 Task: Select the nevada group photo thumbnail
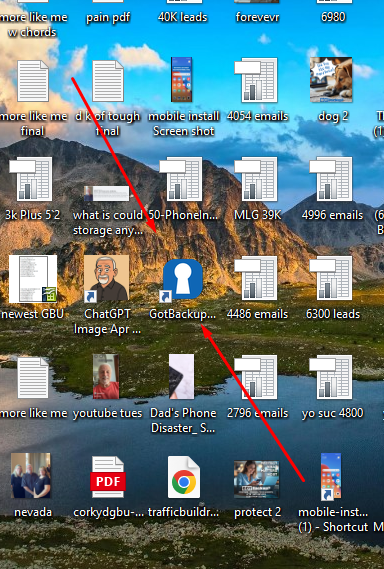click(x=31, y=476)
